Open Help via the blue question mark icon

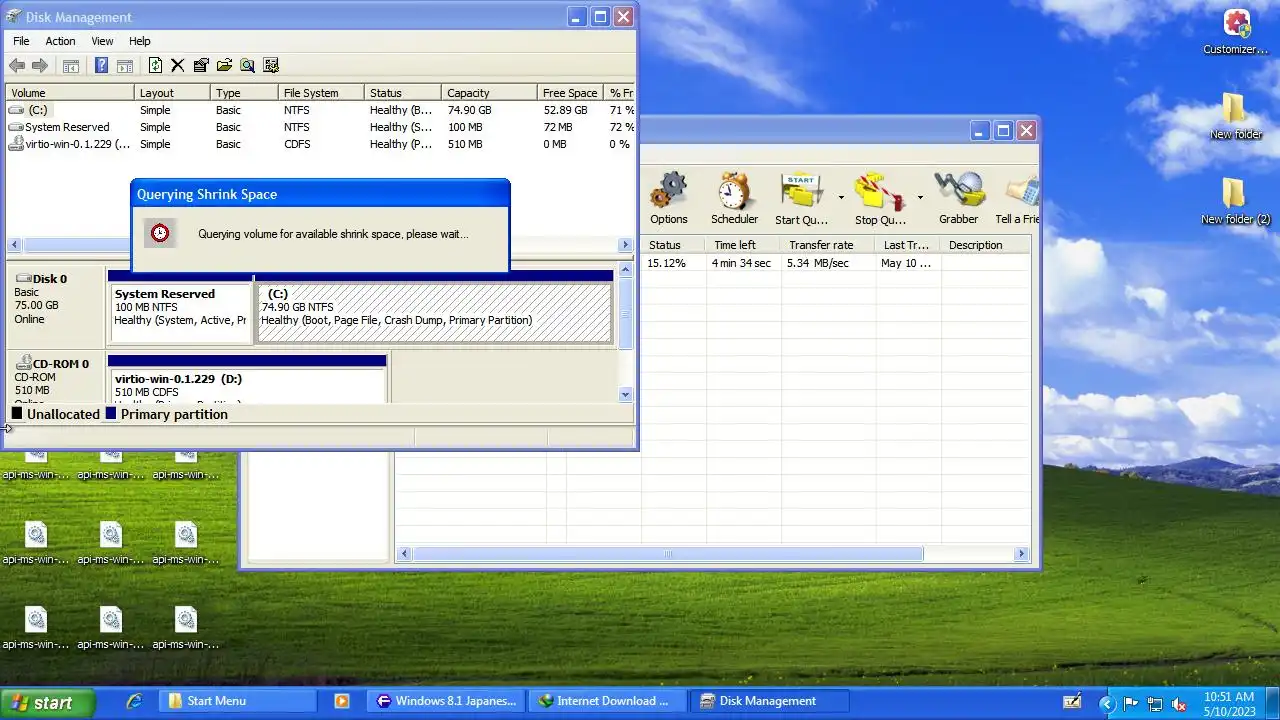click(x=101, y=65)
